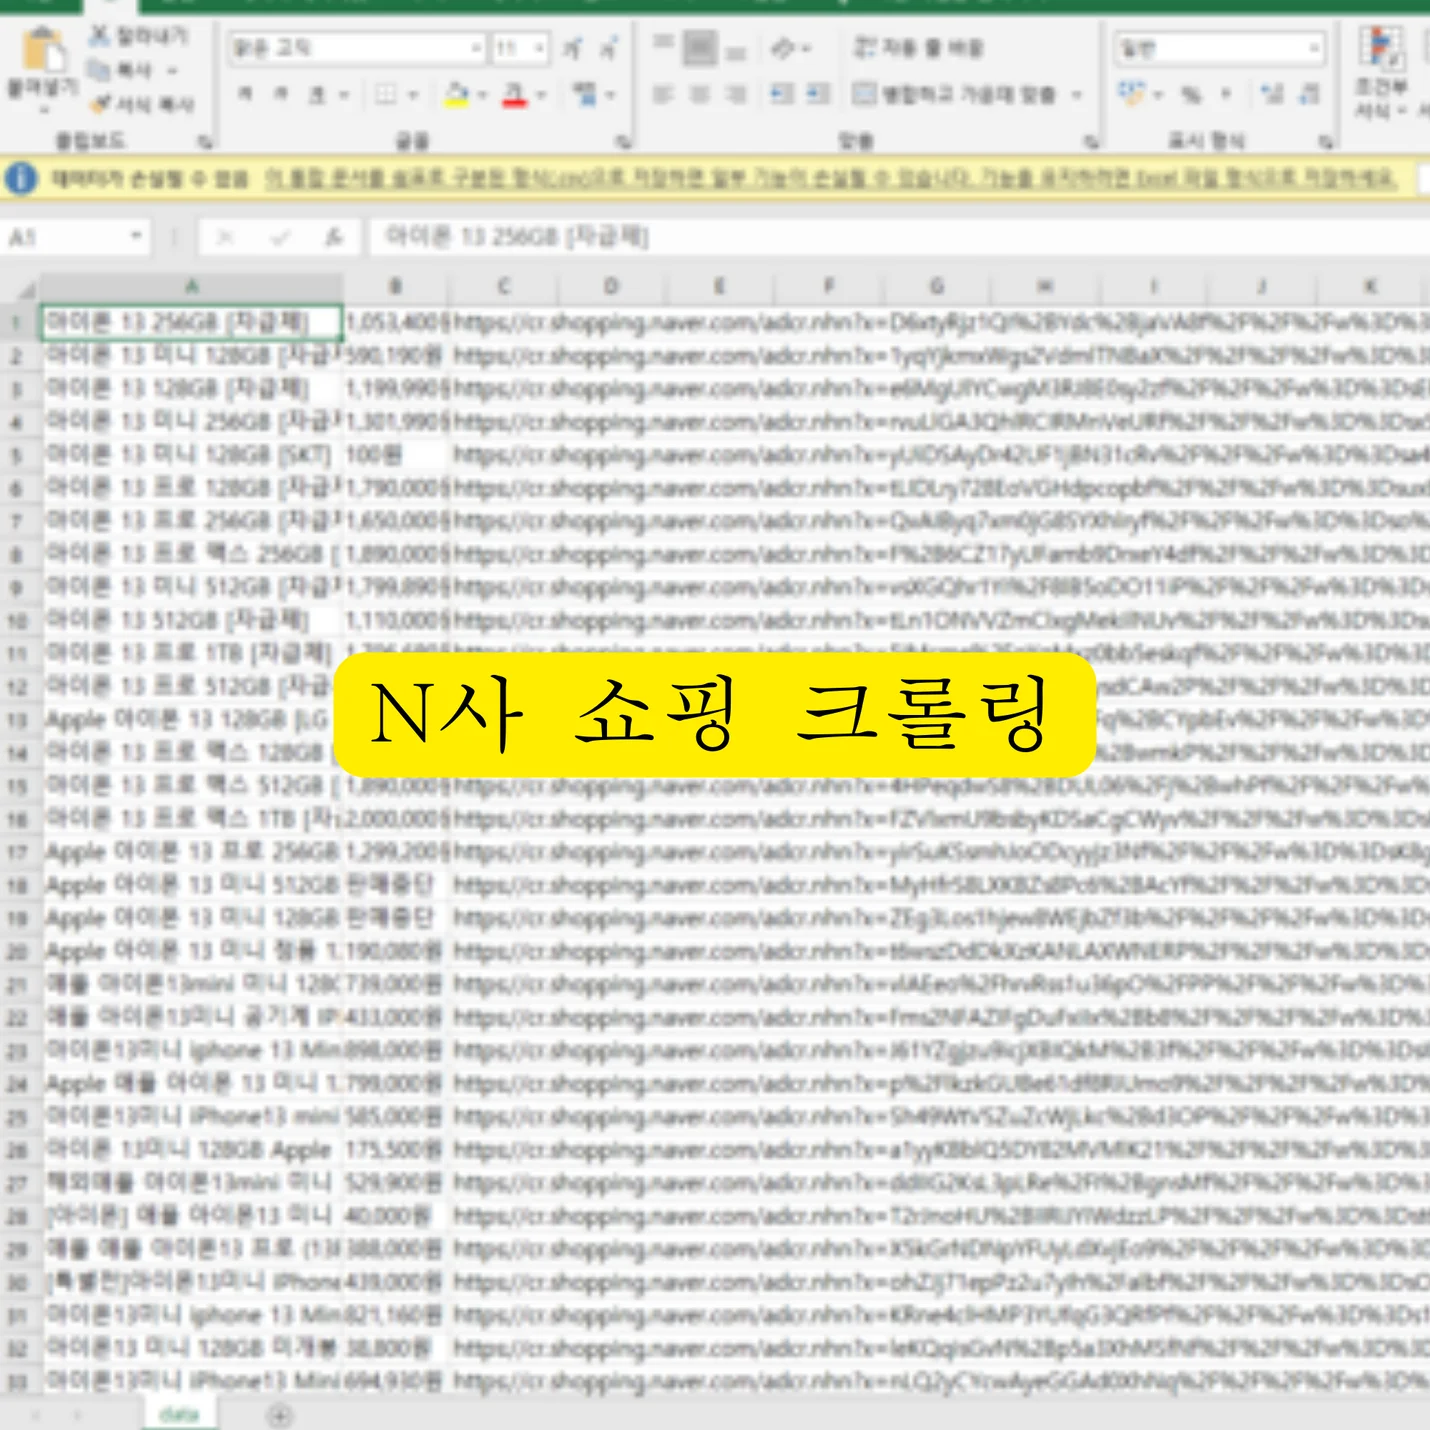Open the Font group dialog launcher
This screenshot has height=1430, width=1430.
tap(622, 141)
